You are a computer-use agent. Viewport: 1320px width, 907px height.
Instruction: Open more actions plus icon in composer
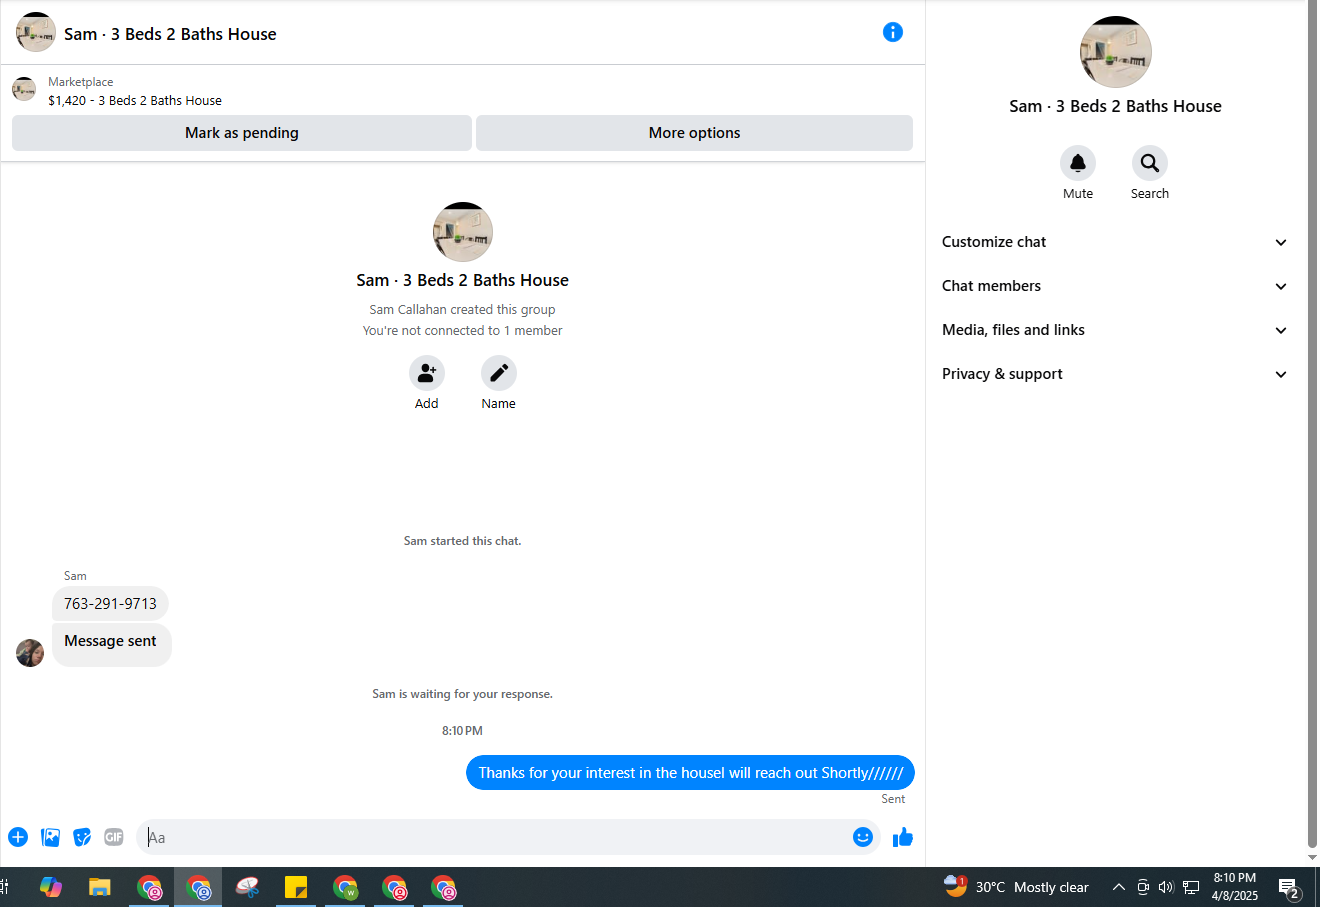click(18, 837)
